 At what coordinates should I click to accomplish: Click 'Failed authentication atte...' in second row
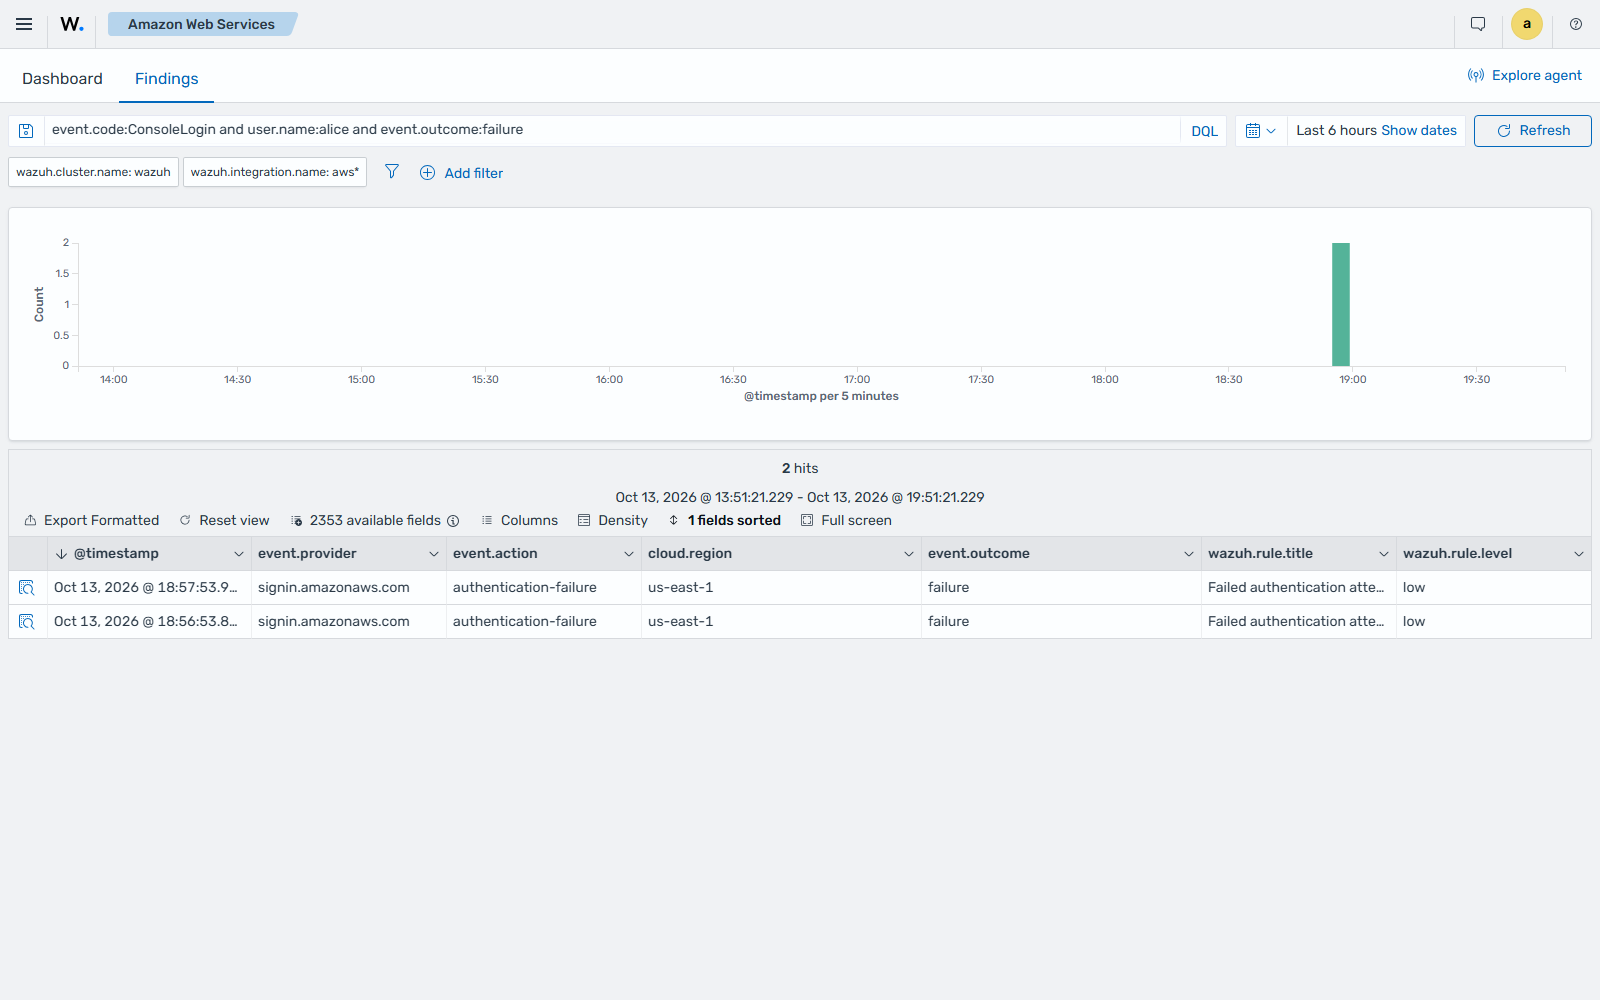(x=1296, y=621)
